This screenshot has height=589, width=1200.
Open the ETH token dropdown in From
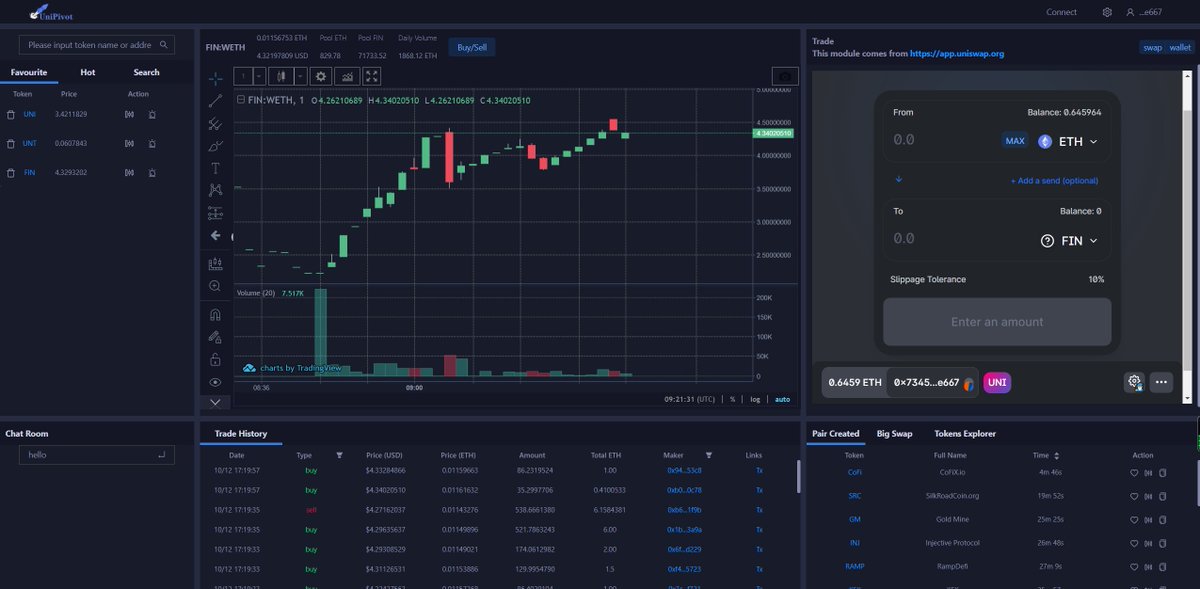tap(1069, 142)
